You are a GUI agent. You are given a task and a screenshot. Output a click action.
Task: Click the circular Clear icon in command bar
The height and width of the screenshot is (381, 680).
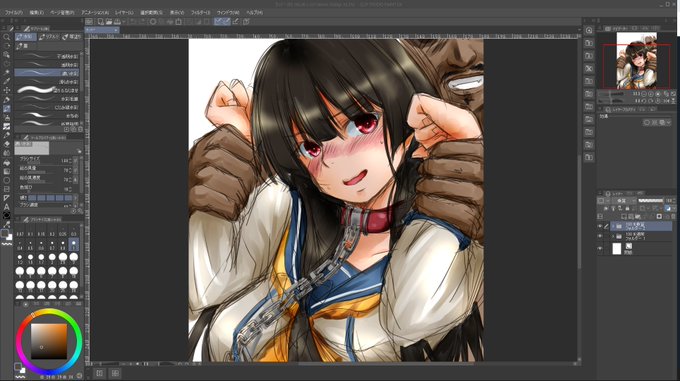pyautogui.click(x=153, y=22)
